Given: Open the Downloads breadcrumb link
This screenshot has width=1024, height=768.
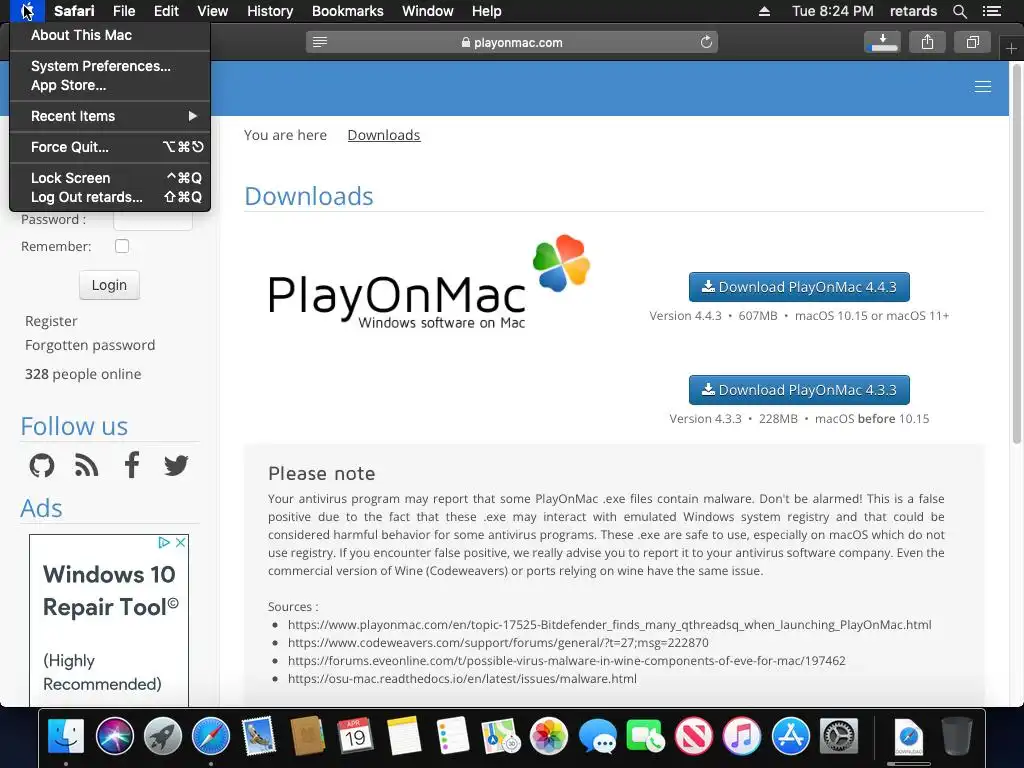Looking at the screenshot, I should (x=384, y=135).
